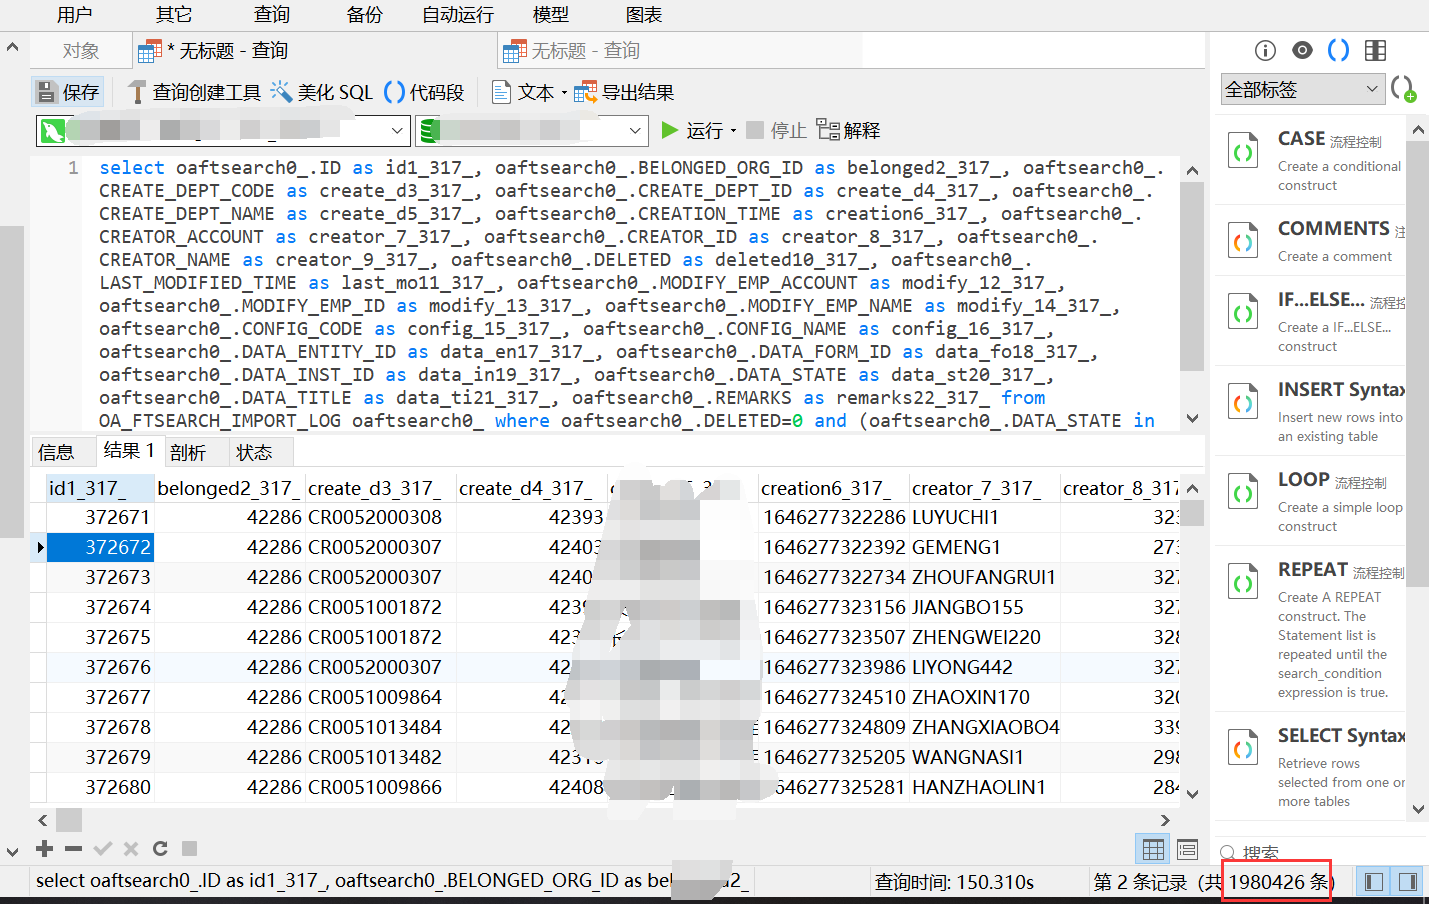Click the eye preview icon in right panel

click(x=1302, y=50)
